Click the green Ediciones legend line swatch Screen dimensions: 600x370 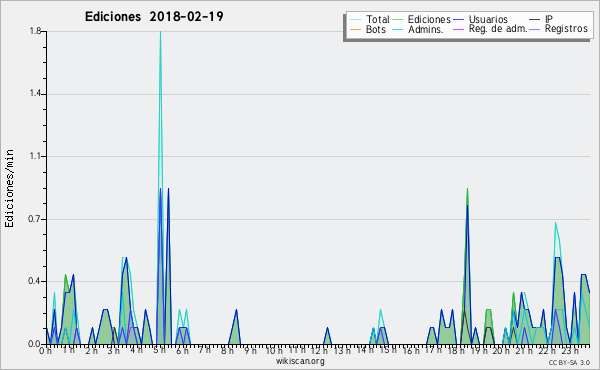point(398,20)
